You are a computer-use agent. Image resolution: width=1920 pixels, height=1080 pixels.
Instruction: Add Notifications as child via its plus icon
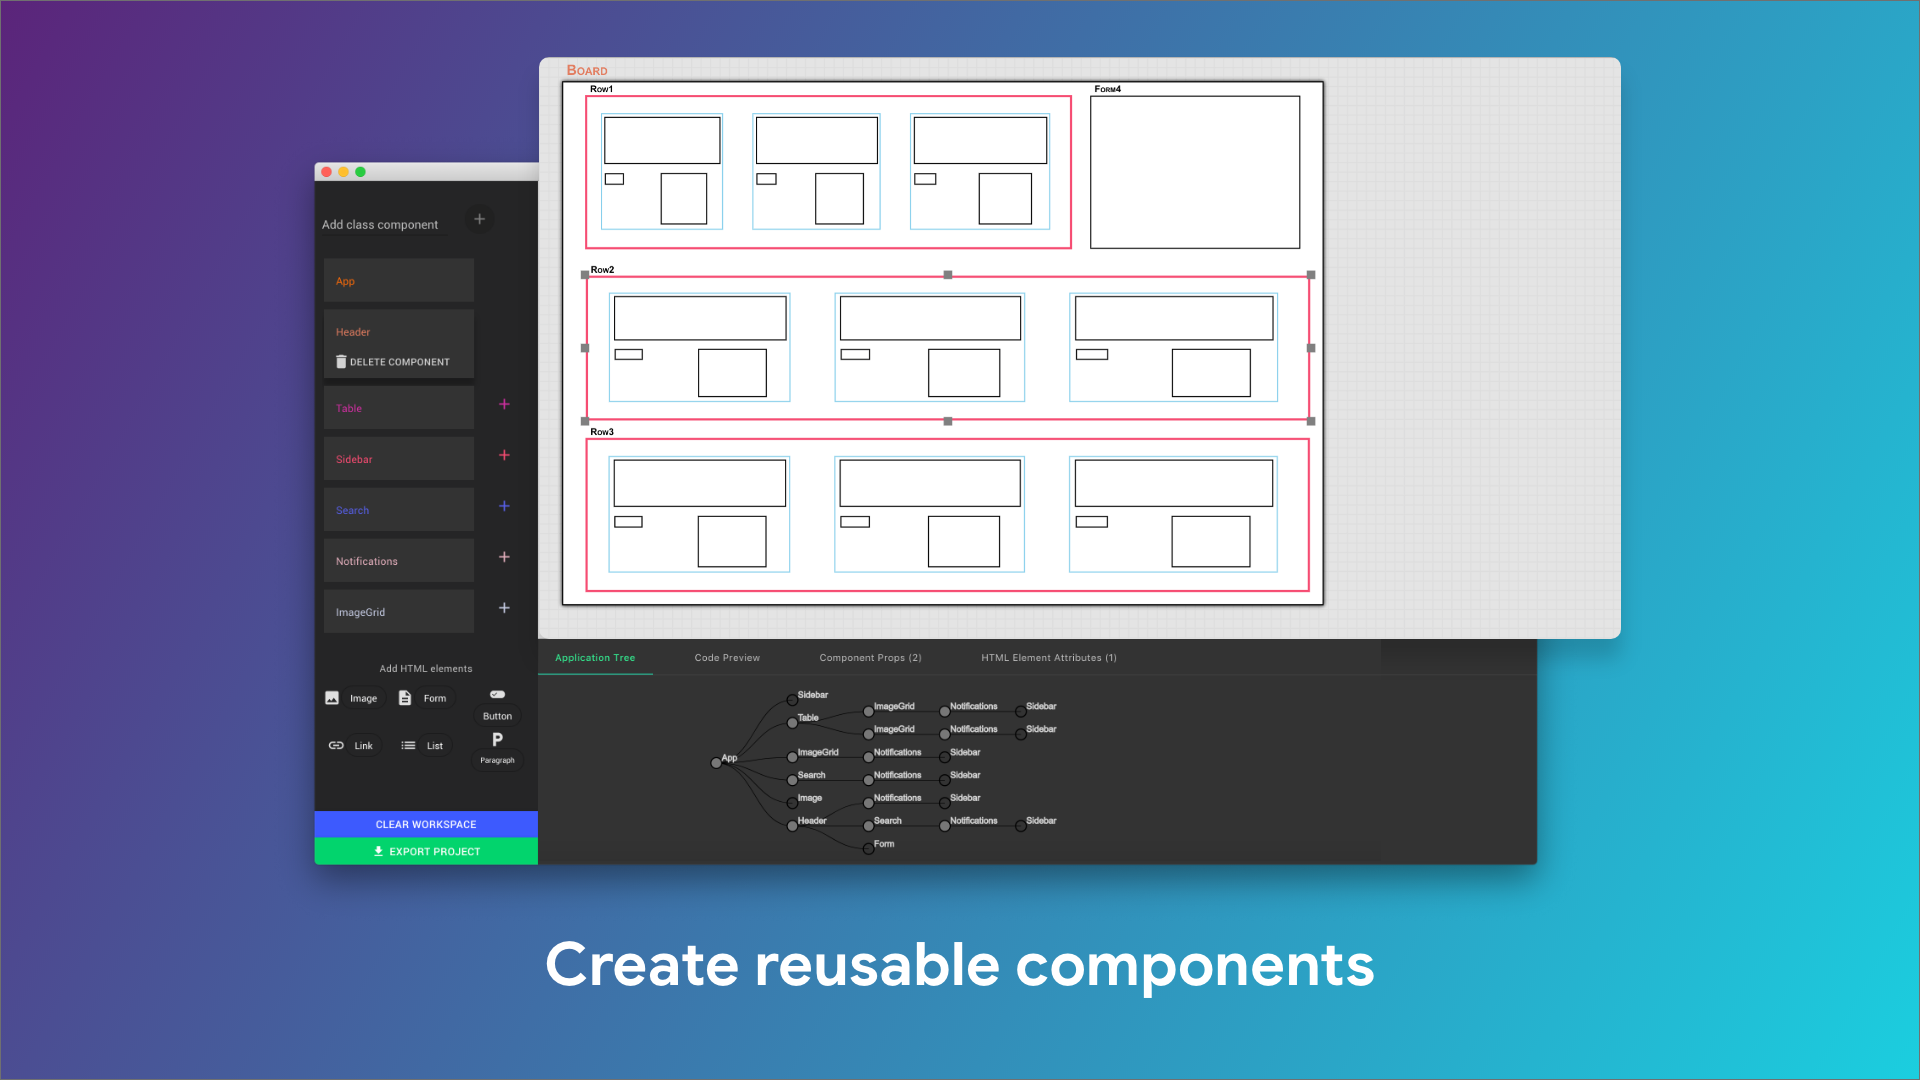click(x=504, y=558)
